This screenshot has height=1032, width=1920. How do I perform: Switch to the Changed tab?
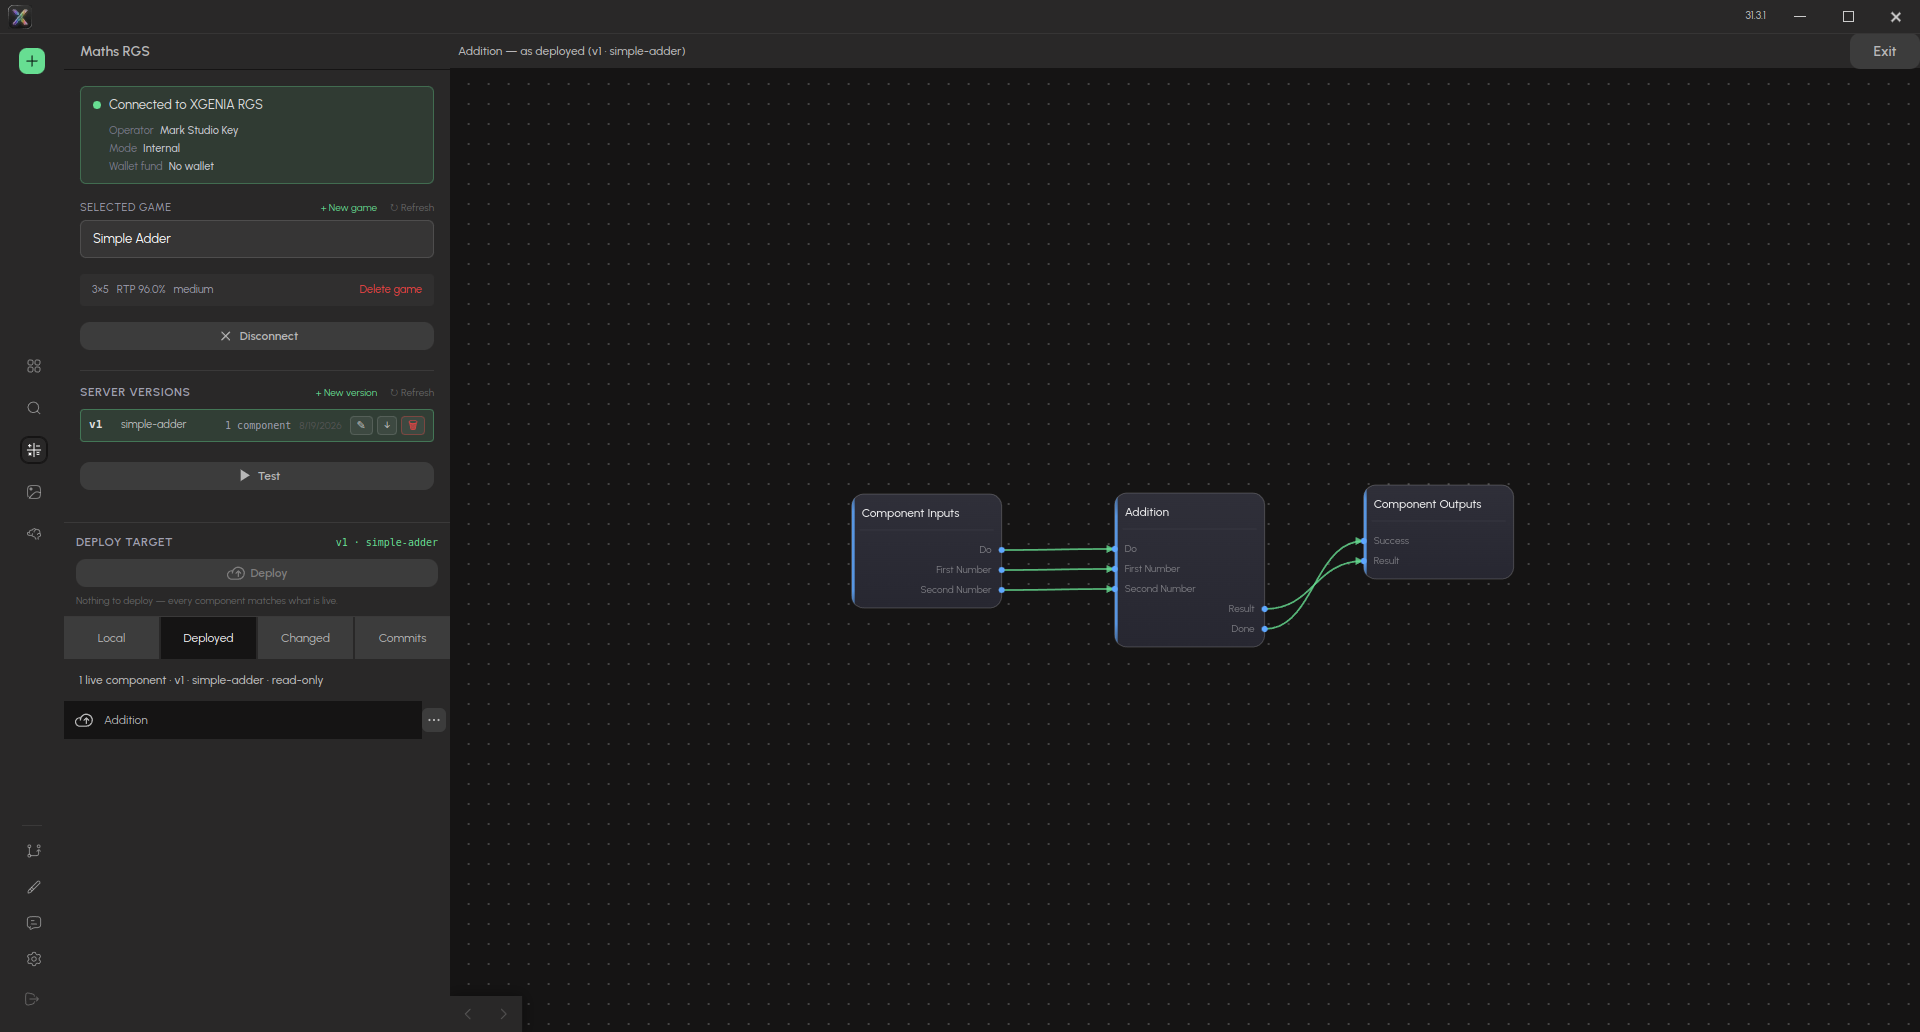pos(305,638)
